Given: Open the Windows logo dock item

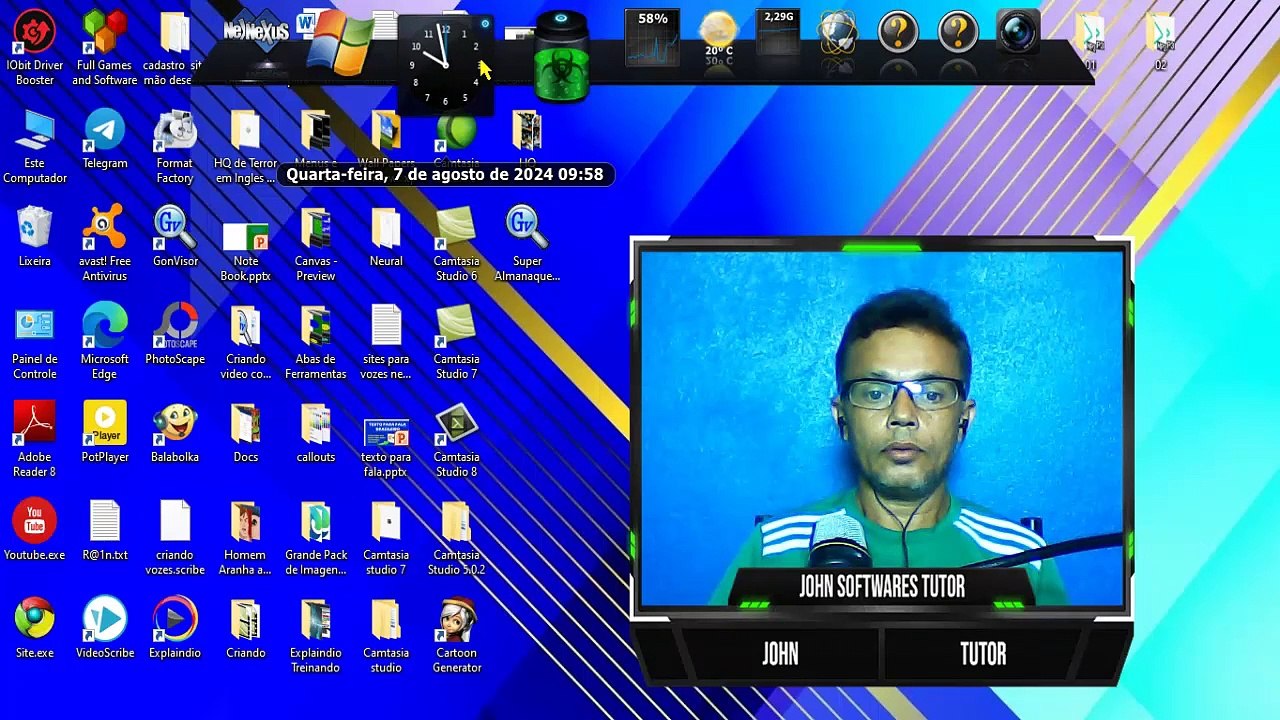Looking at the screenshot, I should (x=339, y=45).
